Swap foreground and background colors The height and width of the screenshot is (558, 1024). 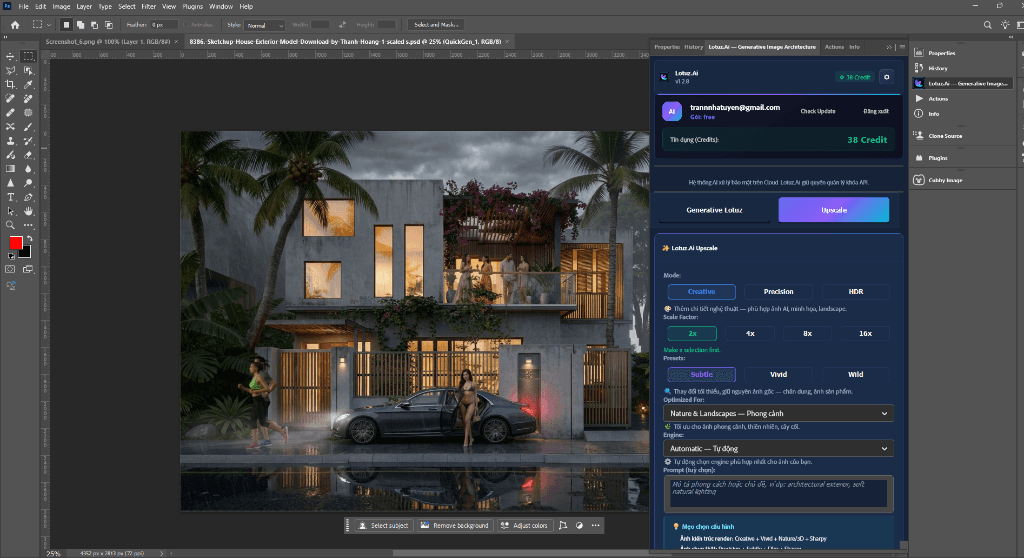(x=29, y=239)
